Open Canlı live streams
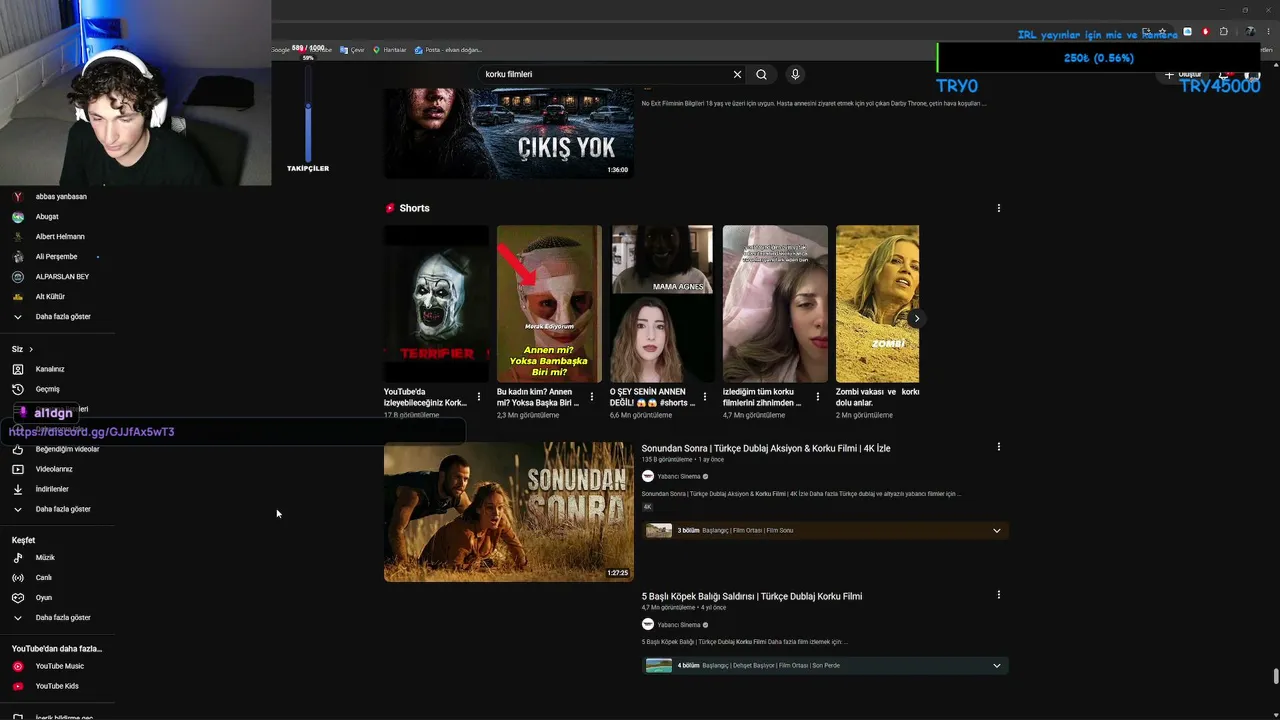Viewport: 1280px width, 720px height. click(x=43, y=577)
